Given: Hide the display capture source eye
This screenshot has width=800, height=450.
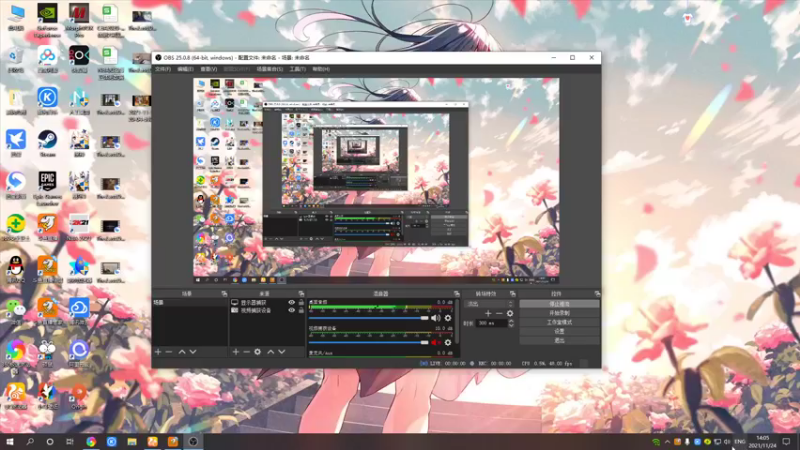Looking at the screenshot, I should [291, 303].
